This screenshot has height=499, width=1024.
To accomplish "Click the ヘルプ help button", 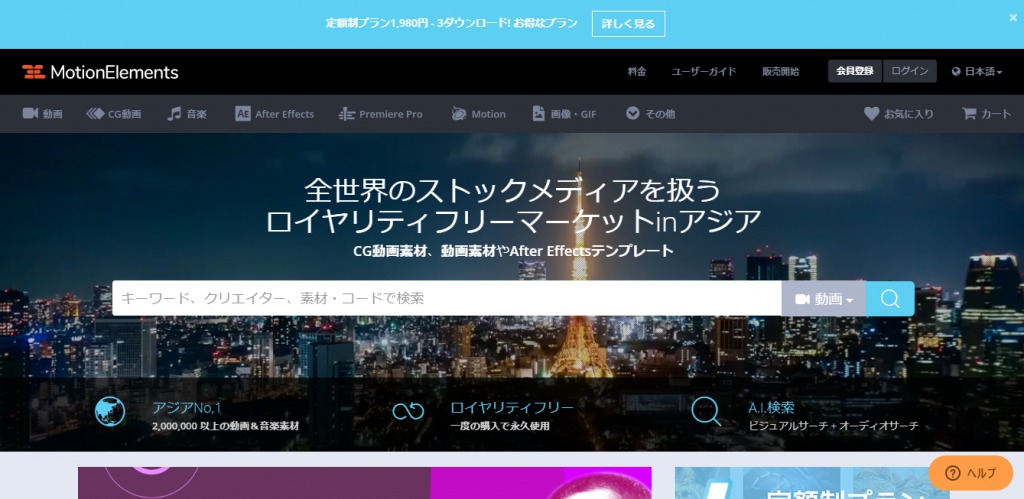I will click(x=970, y=473).
